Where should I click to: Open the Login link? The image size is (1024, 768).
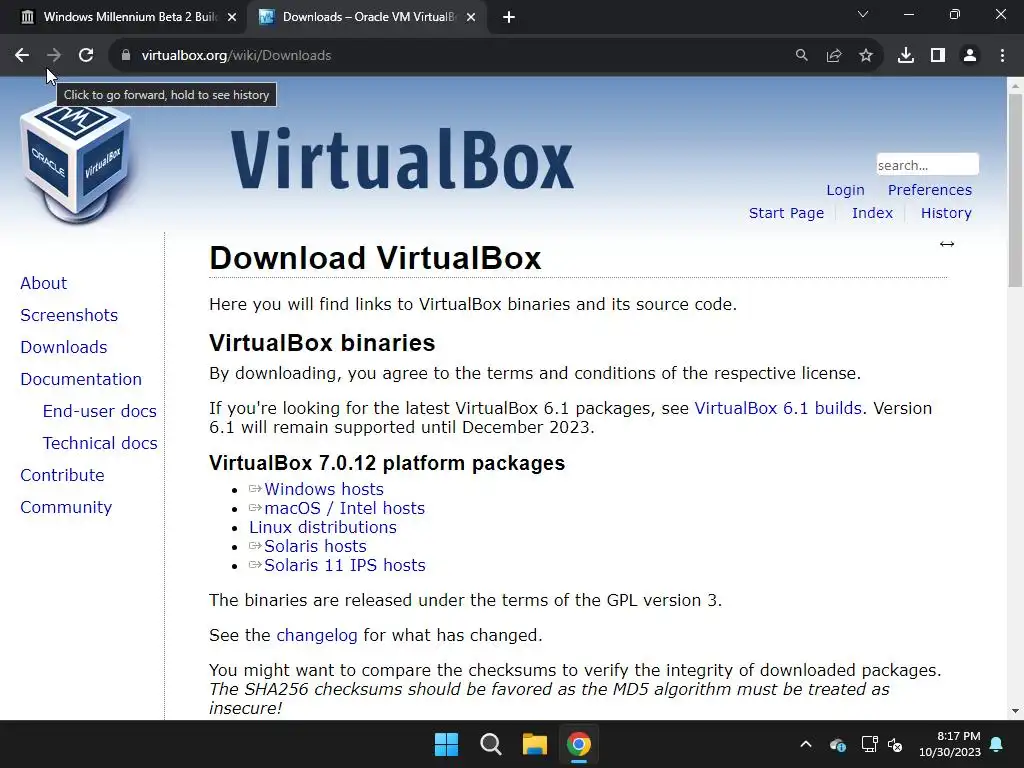tap(845, 190)
